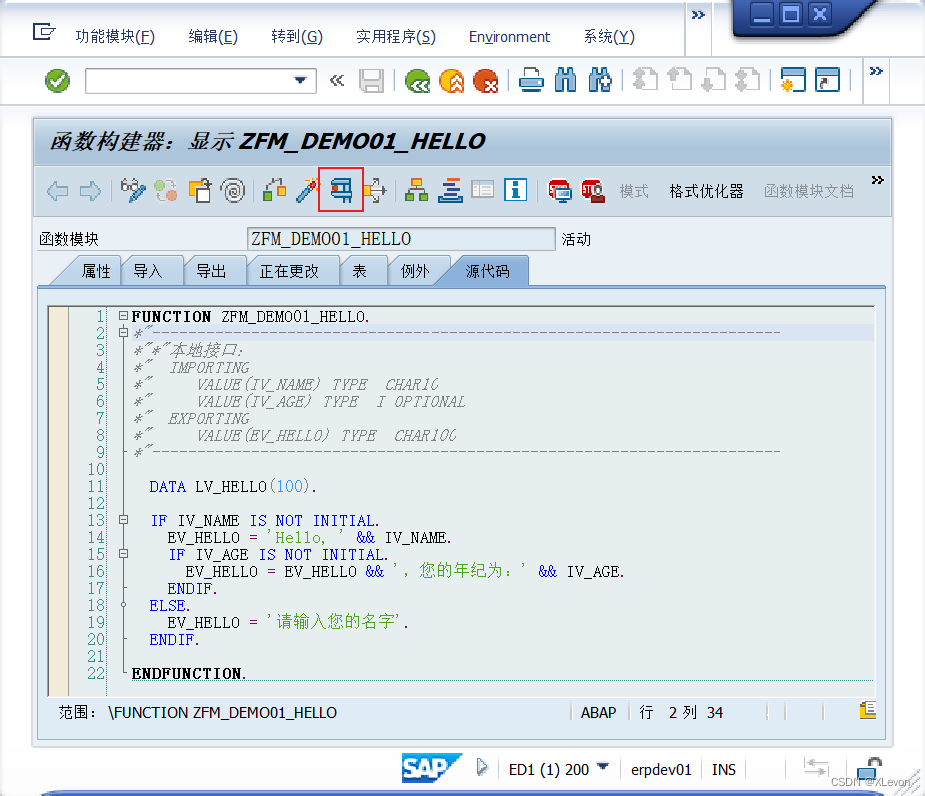Click the 格式优化器 Pretty Printer button
Viewport: 925px width, 796px height.
click(706, 191)
